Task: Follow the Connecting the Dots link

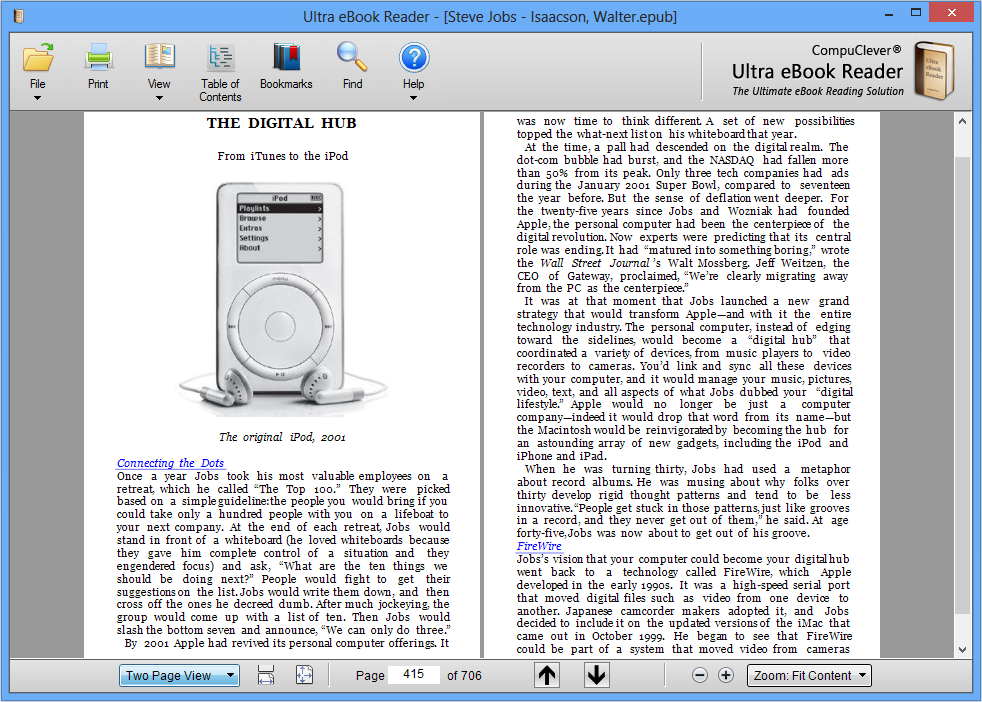Action: pos(170,463)
